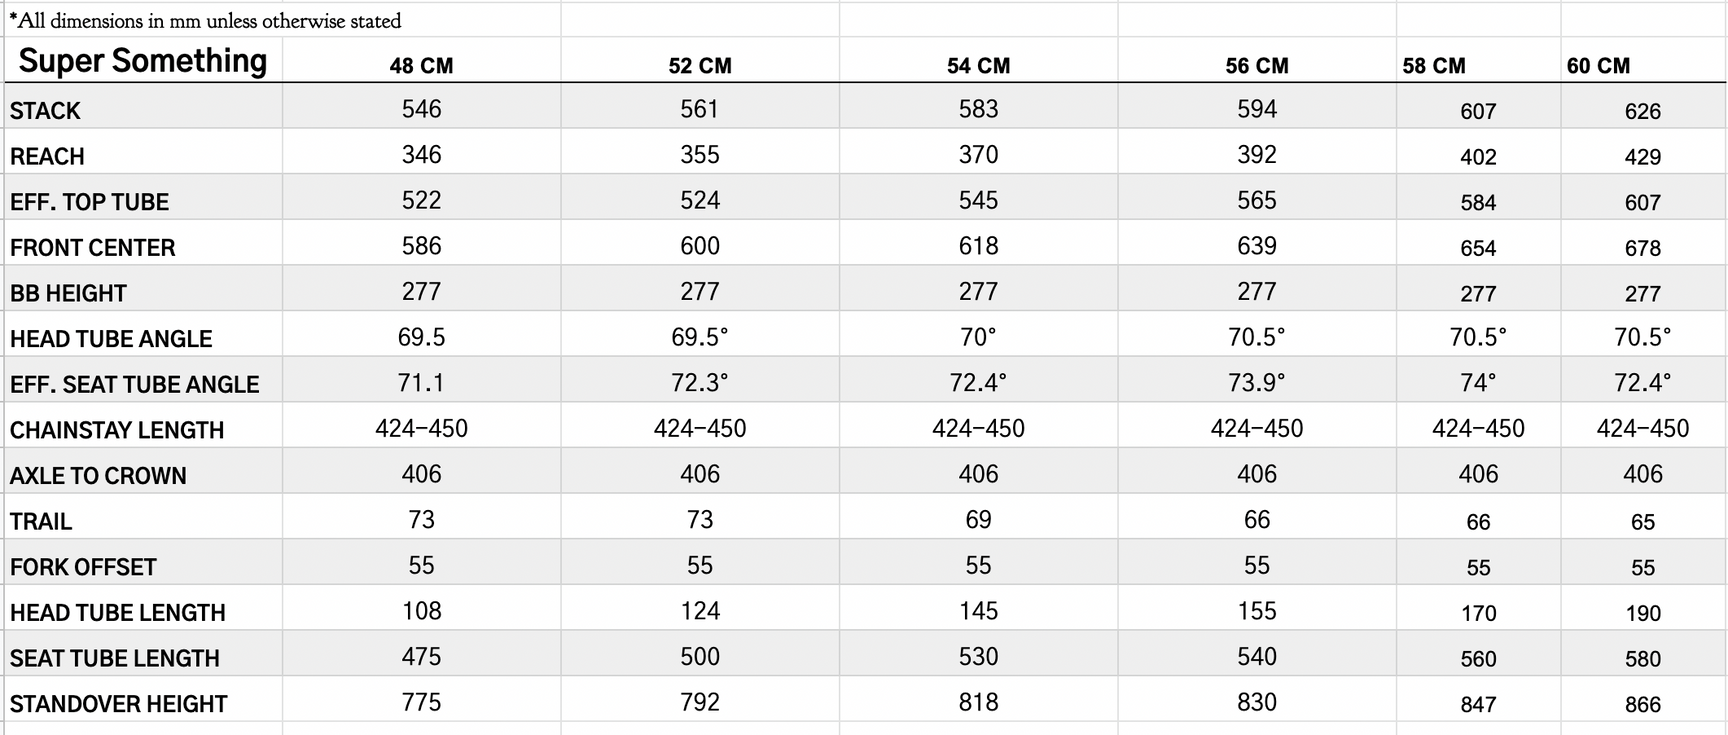Screen dimensions: 1728x735
Task: Select the 48 CM column header
Action: 421,66
